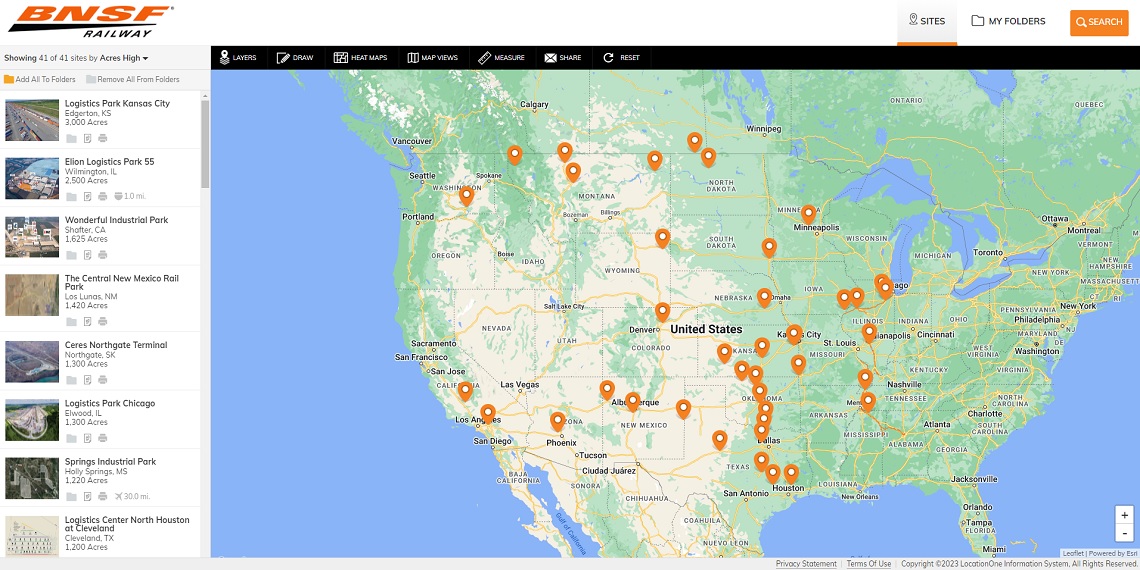Screen dimensions: 1140x570
Task: Add Logistics Park Kansas City to folder
Action: pos(71,138)
